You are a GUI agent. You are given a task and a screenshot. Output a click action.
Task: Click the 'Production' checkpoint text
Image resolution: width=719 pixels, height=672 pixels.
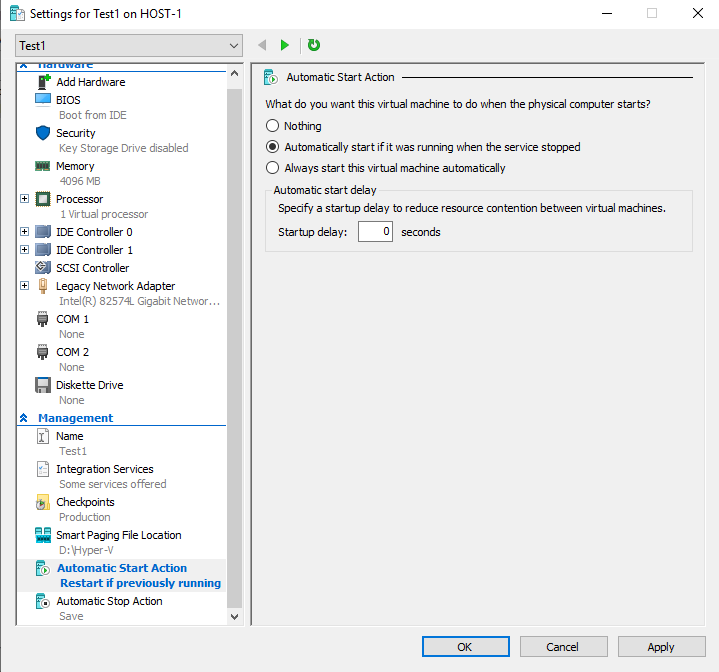85,517
